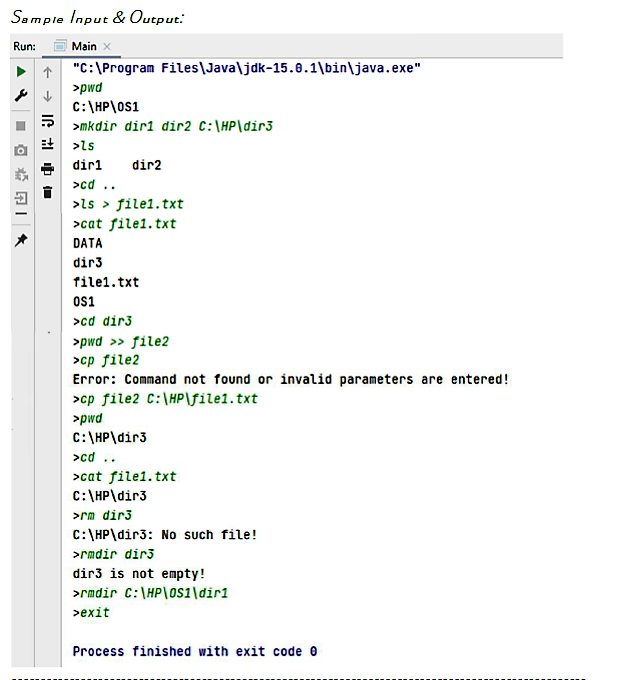Click the attach debugger bug icon
The image size is (629, 680).
(x=21, y=174)
